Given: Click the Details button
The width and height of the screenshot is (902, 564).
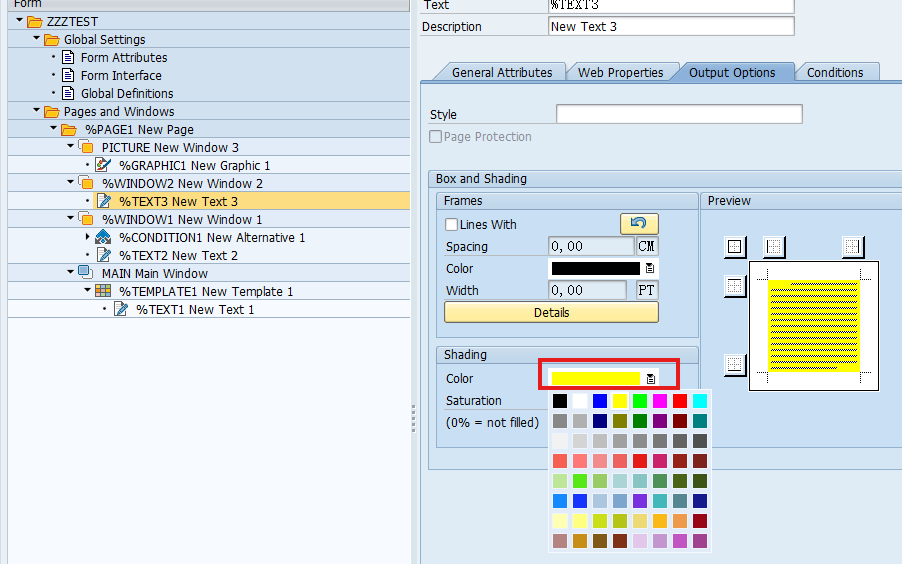Looking at the screenshot, I should (551, 313).
